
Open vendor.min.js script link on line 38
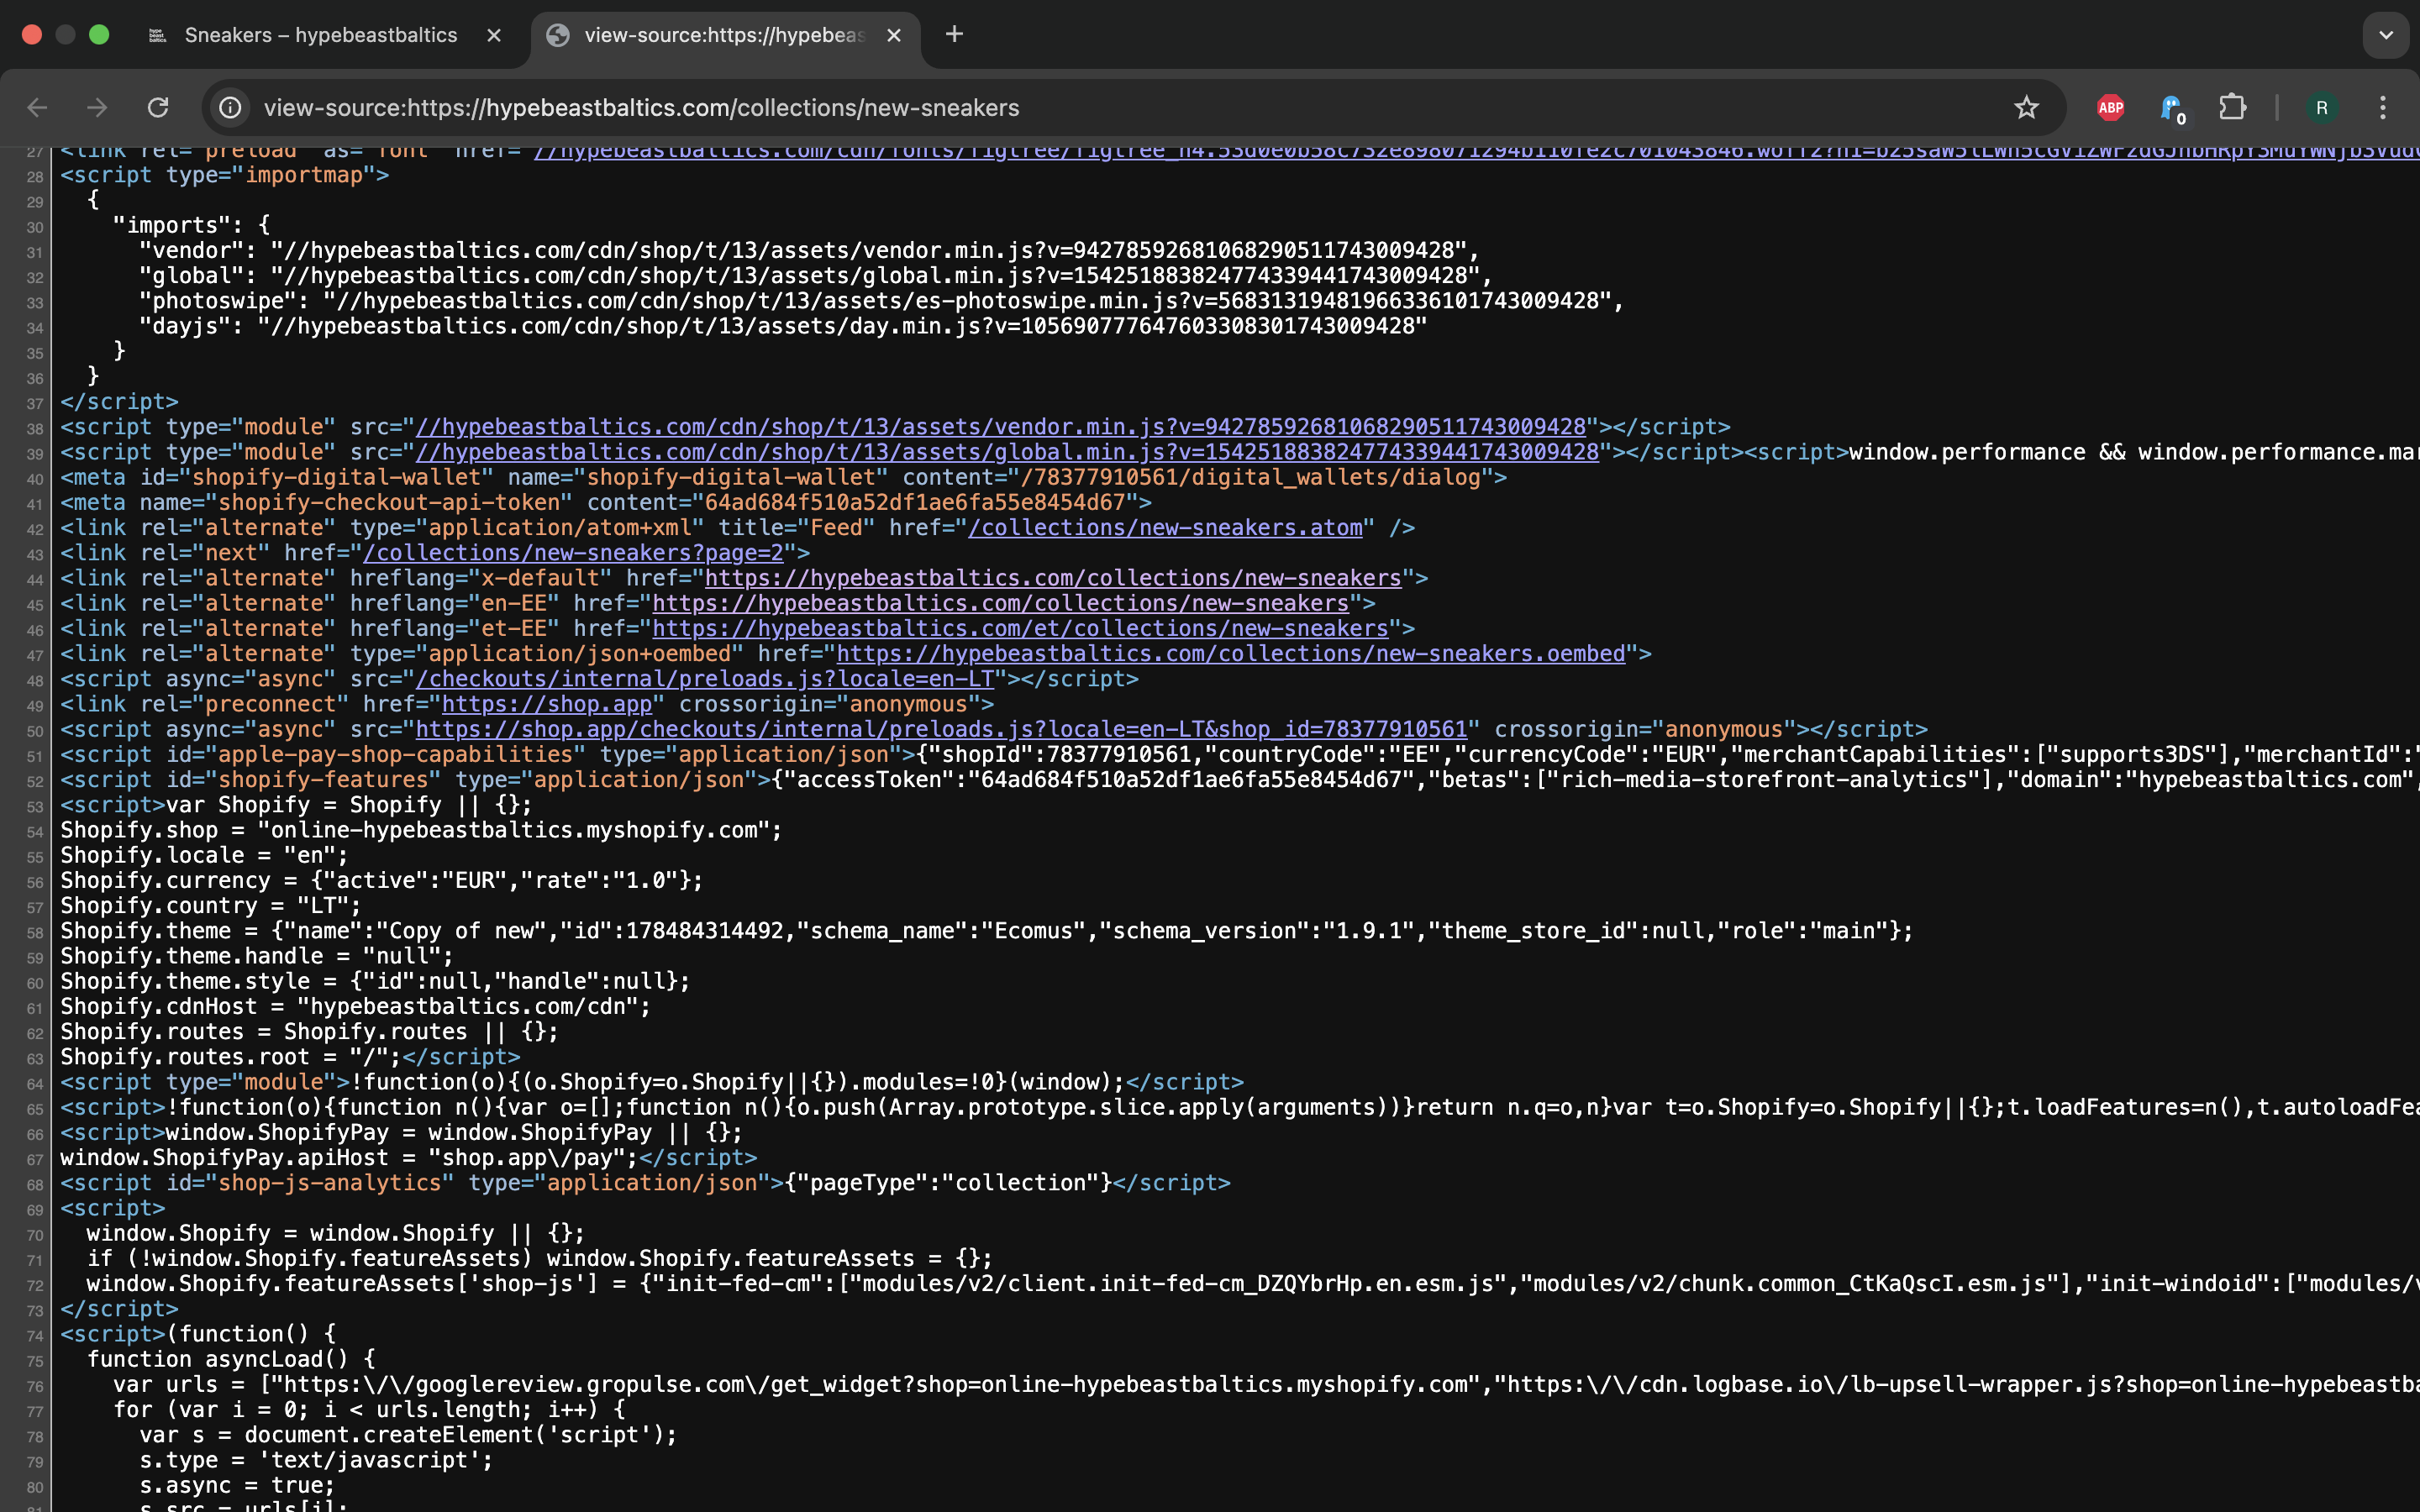pos(1001,427)
